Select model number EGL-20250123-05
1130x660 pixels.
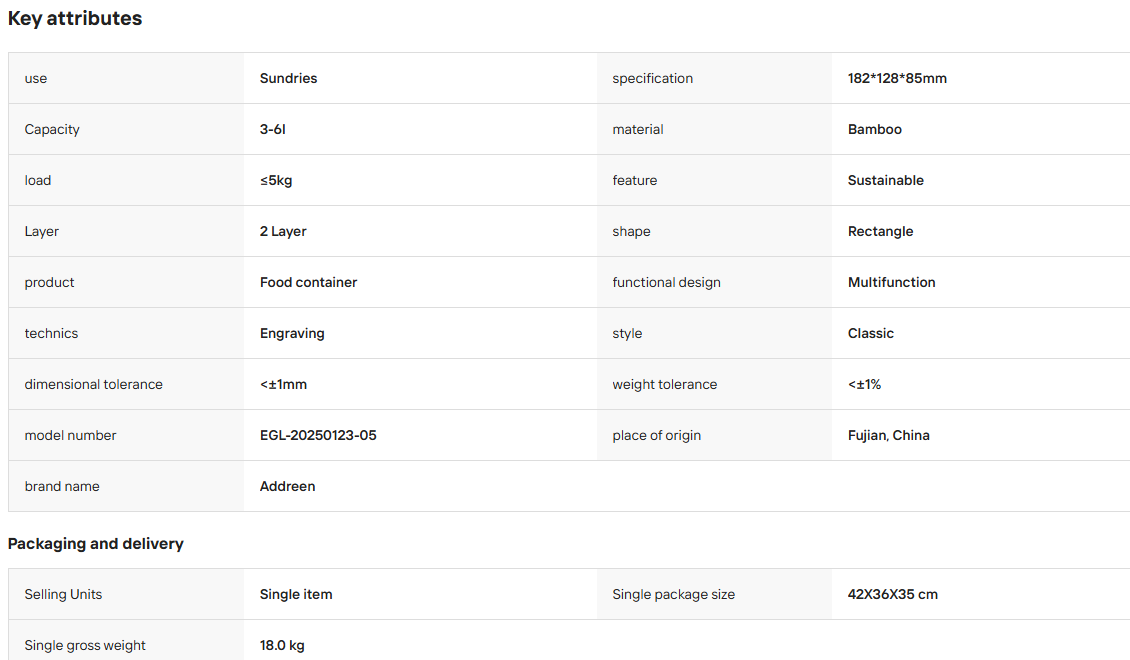(319, 436)
